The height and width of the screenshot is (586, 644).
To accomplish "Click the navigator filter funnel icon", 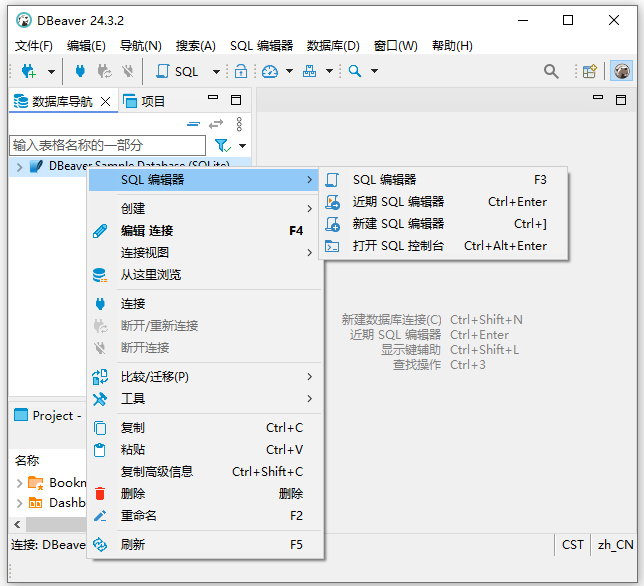I will (222, 145).
